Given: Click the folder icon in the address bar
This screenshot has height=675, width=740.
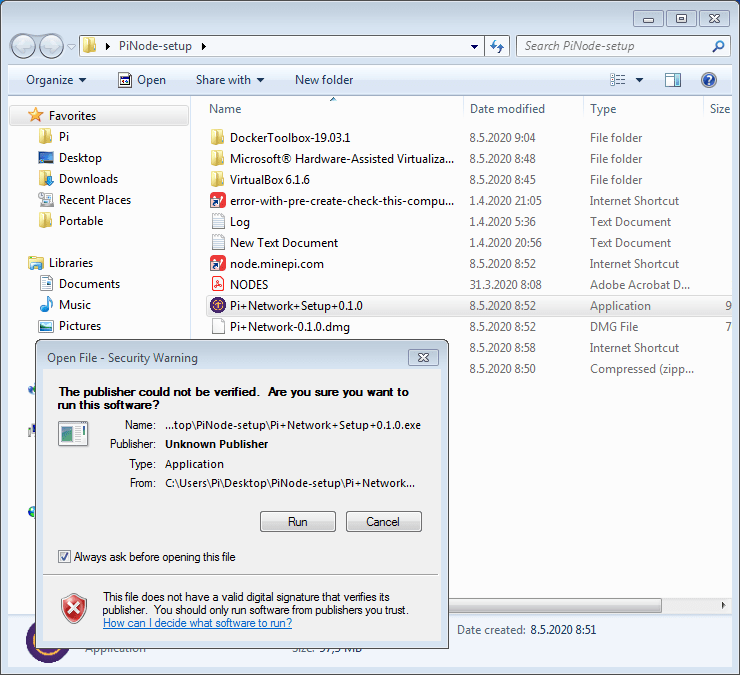Looking at the screenshot, I should [x=90, y=46].
